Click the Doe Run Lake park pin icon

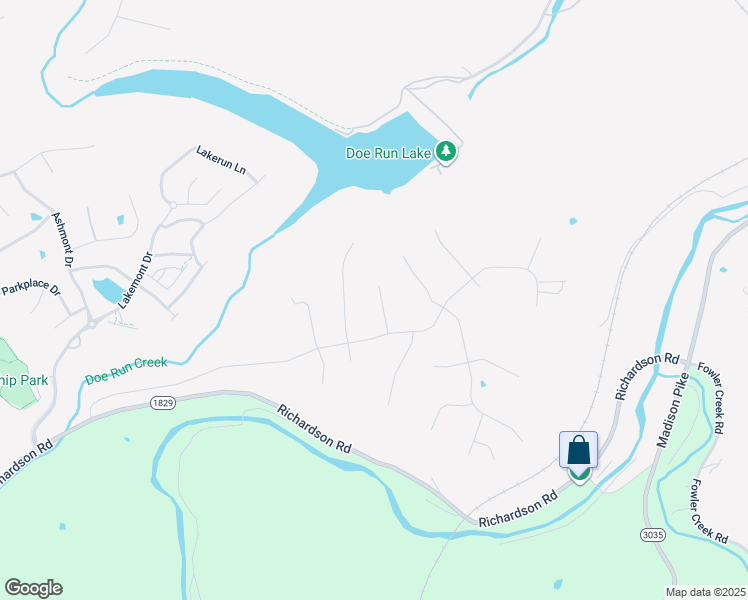point(446,152)
